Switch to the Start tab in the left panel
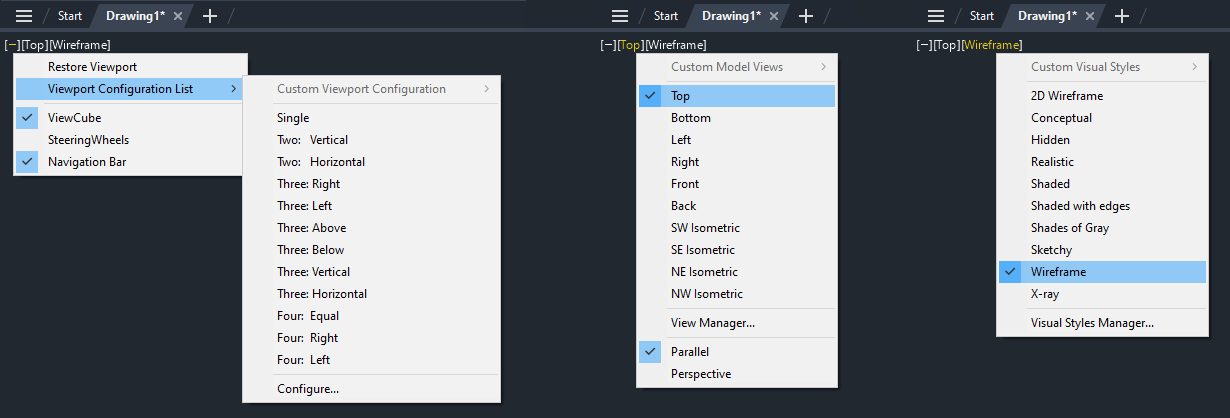 70,16
